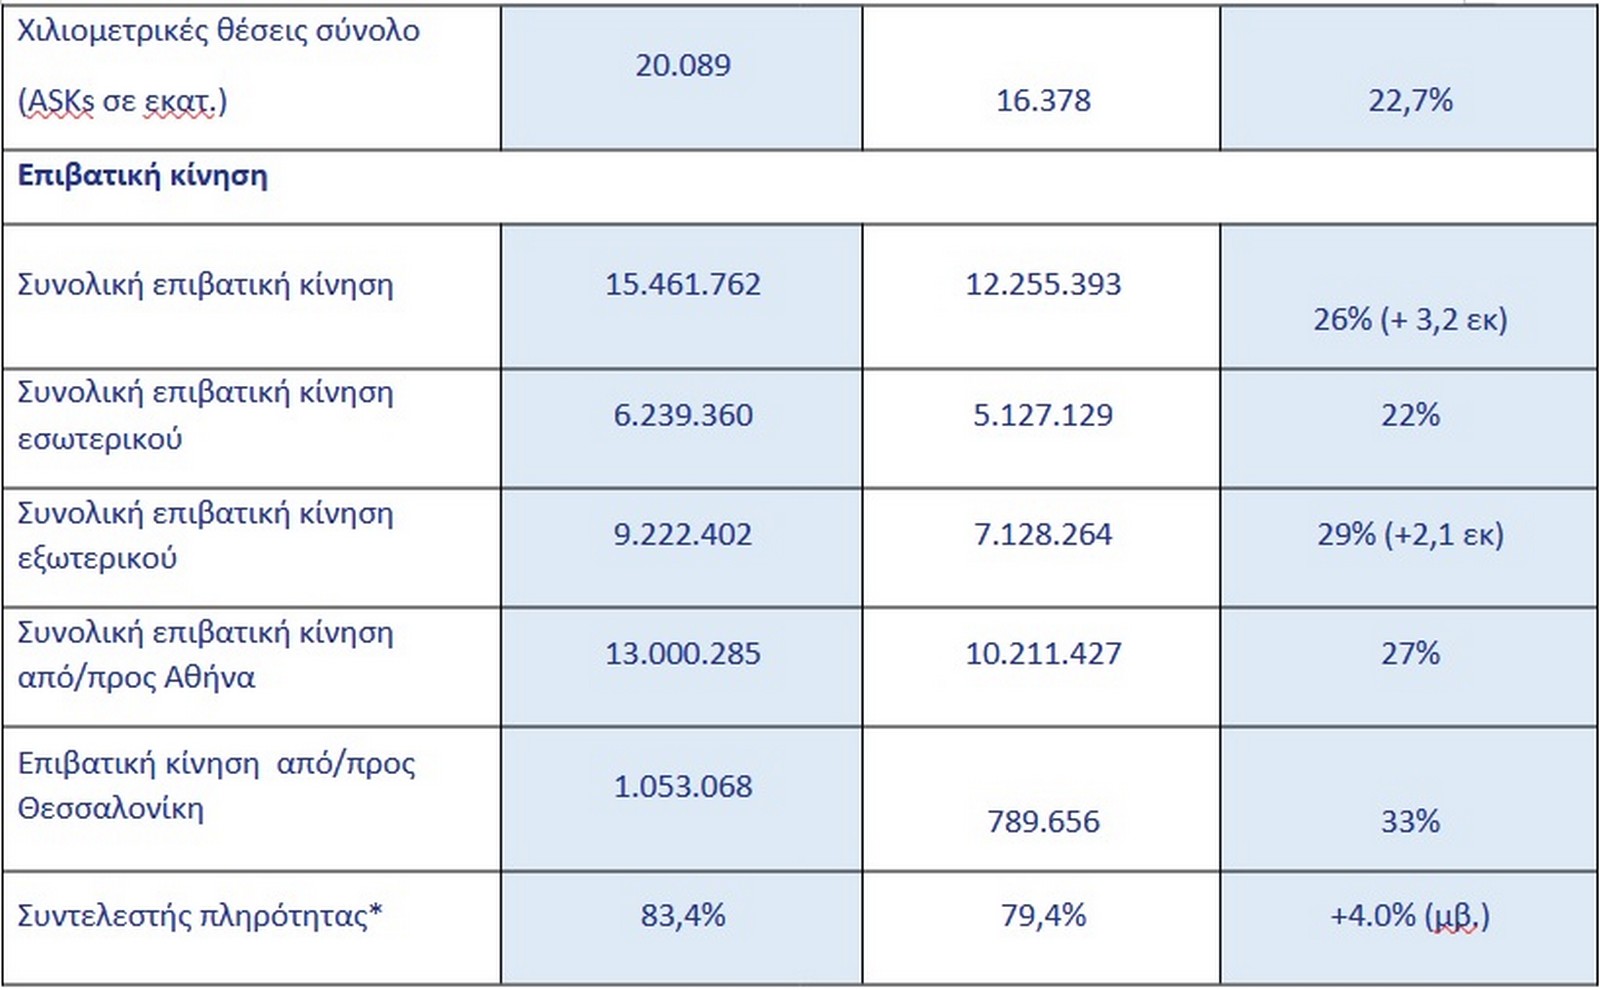Select the 6.239.360 domestic traffic value
Screen dimensions: 1600x990
pyautogui.click(x=683, y=415)
